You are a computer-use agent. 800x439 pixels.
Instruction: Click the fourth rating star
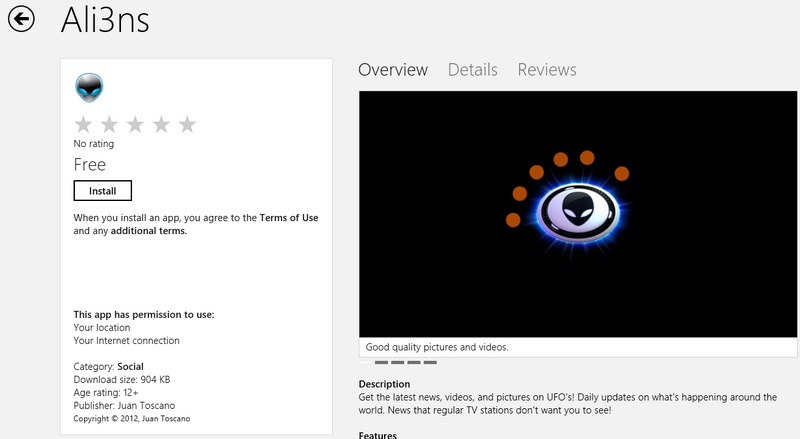pyautogui.click(x=161, y=124)
